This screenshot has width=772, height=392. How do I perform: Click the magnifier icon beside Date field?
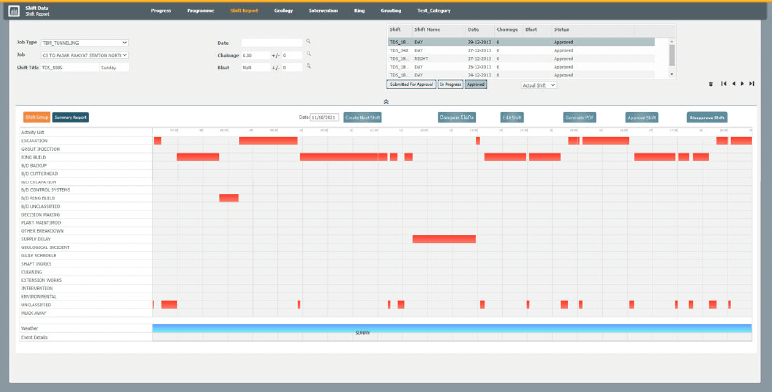click(309, 42)
